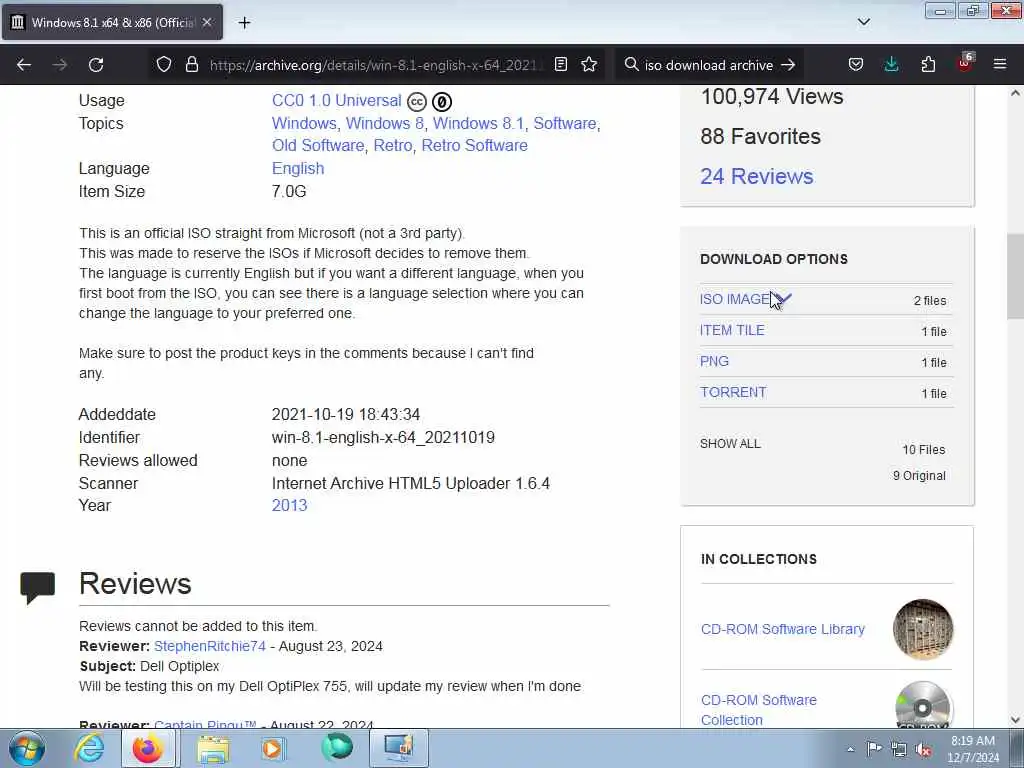Submit search with the arrow icon
The image size is (1024, 768).
[788, 65]
